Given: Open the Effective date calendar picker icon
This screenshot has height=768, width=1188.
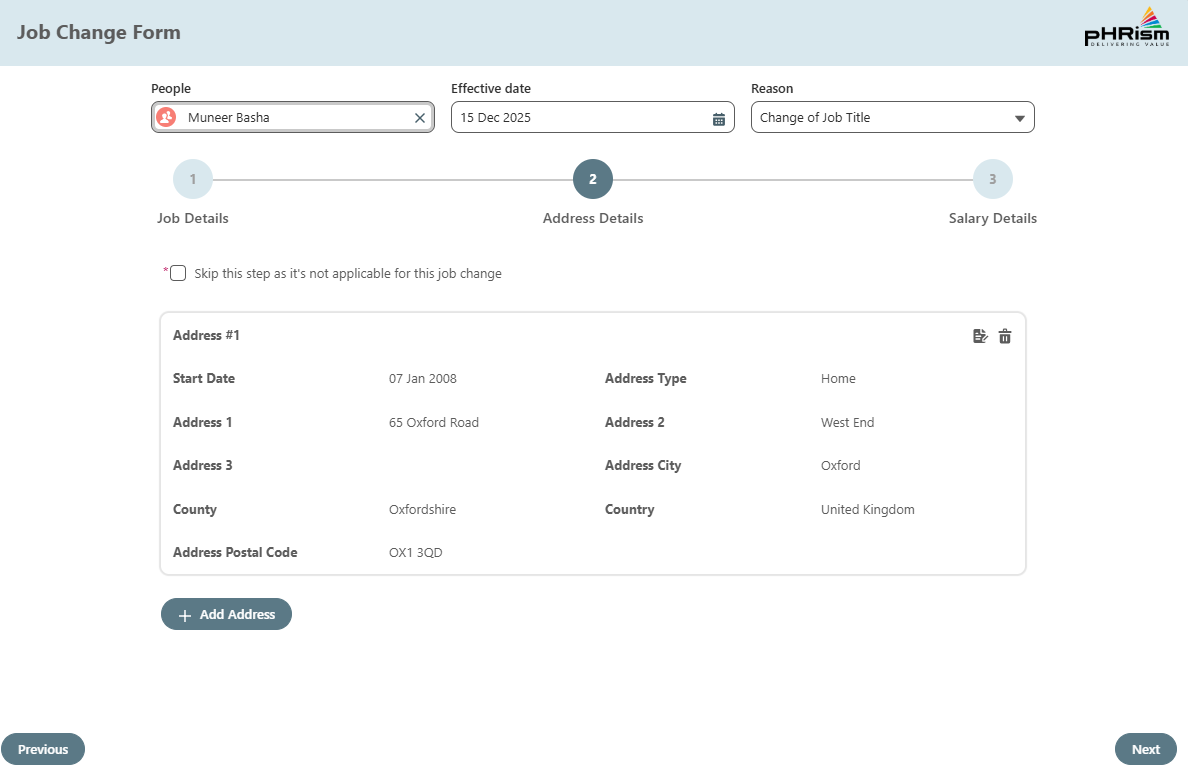Looking at the screenshot, I should click(718, 118).
